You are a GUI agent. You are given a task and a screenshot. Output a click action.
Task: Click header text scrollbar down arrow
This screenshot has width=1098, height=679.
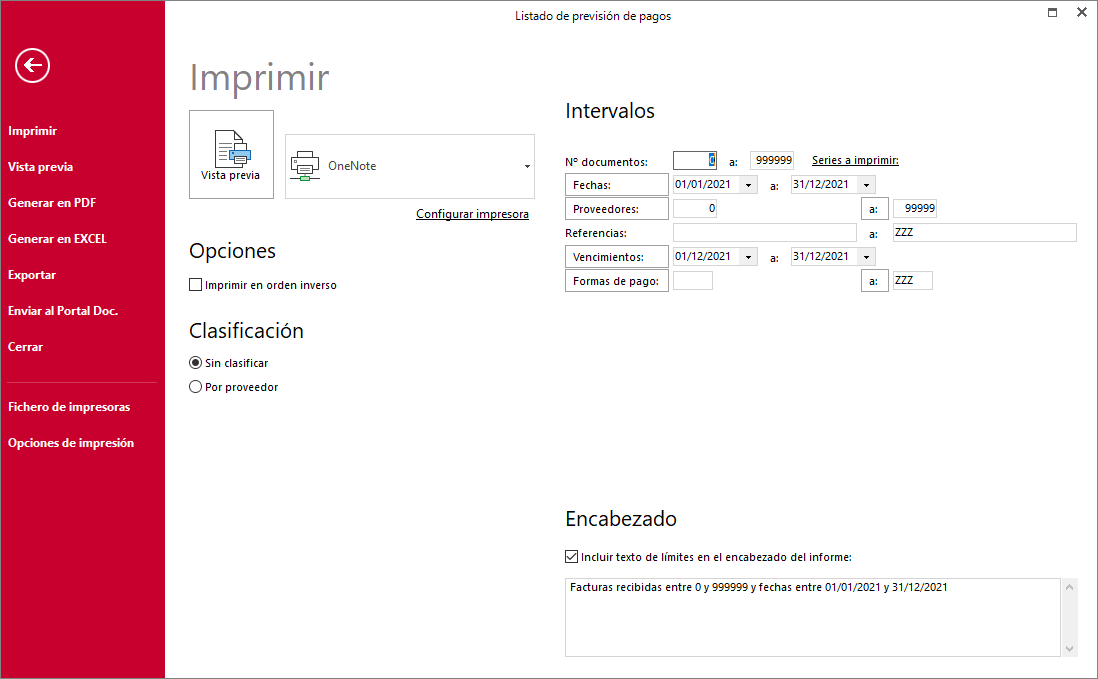click(1069, 649)
